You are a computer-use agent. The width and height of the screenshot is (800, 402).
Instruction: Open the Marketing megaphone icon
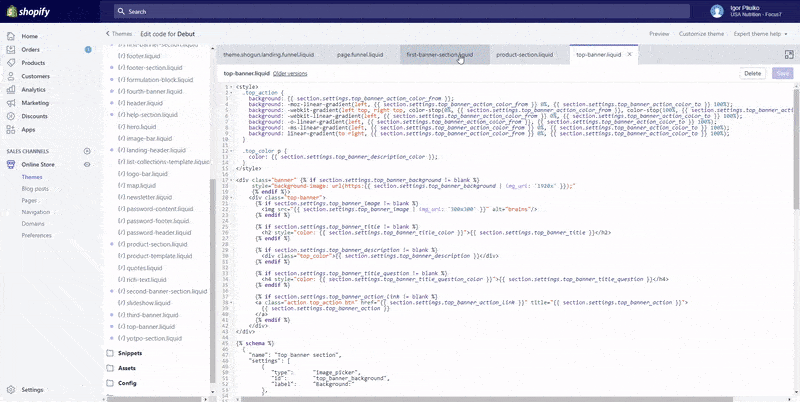(x=11, y=103)
